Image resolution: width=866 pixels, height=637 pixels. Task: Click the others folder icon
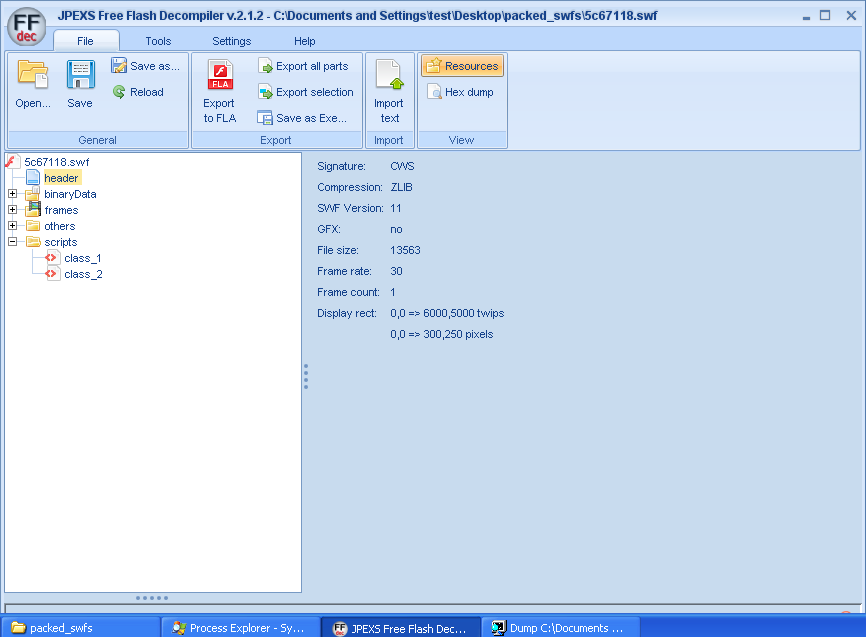(33, 225)
